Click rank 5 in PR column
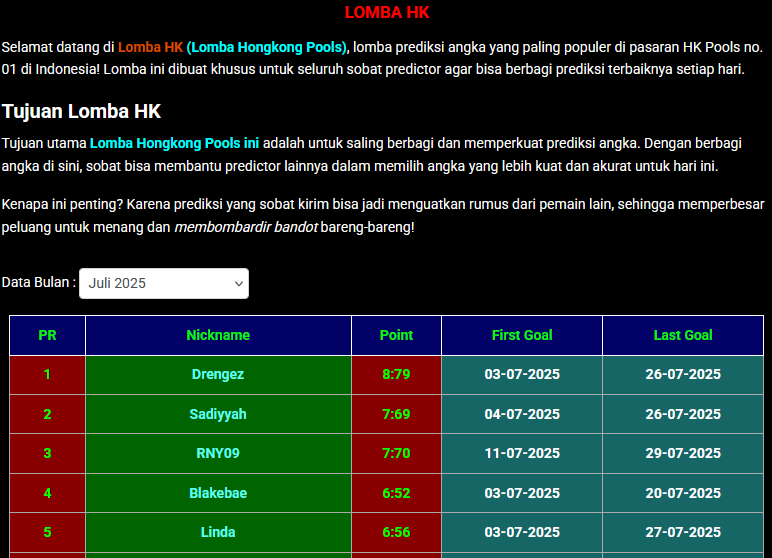Viewport: 772px width, 558px height. [x=47, y=532]
